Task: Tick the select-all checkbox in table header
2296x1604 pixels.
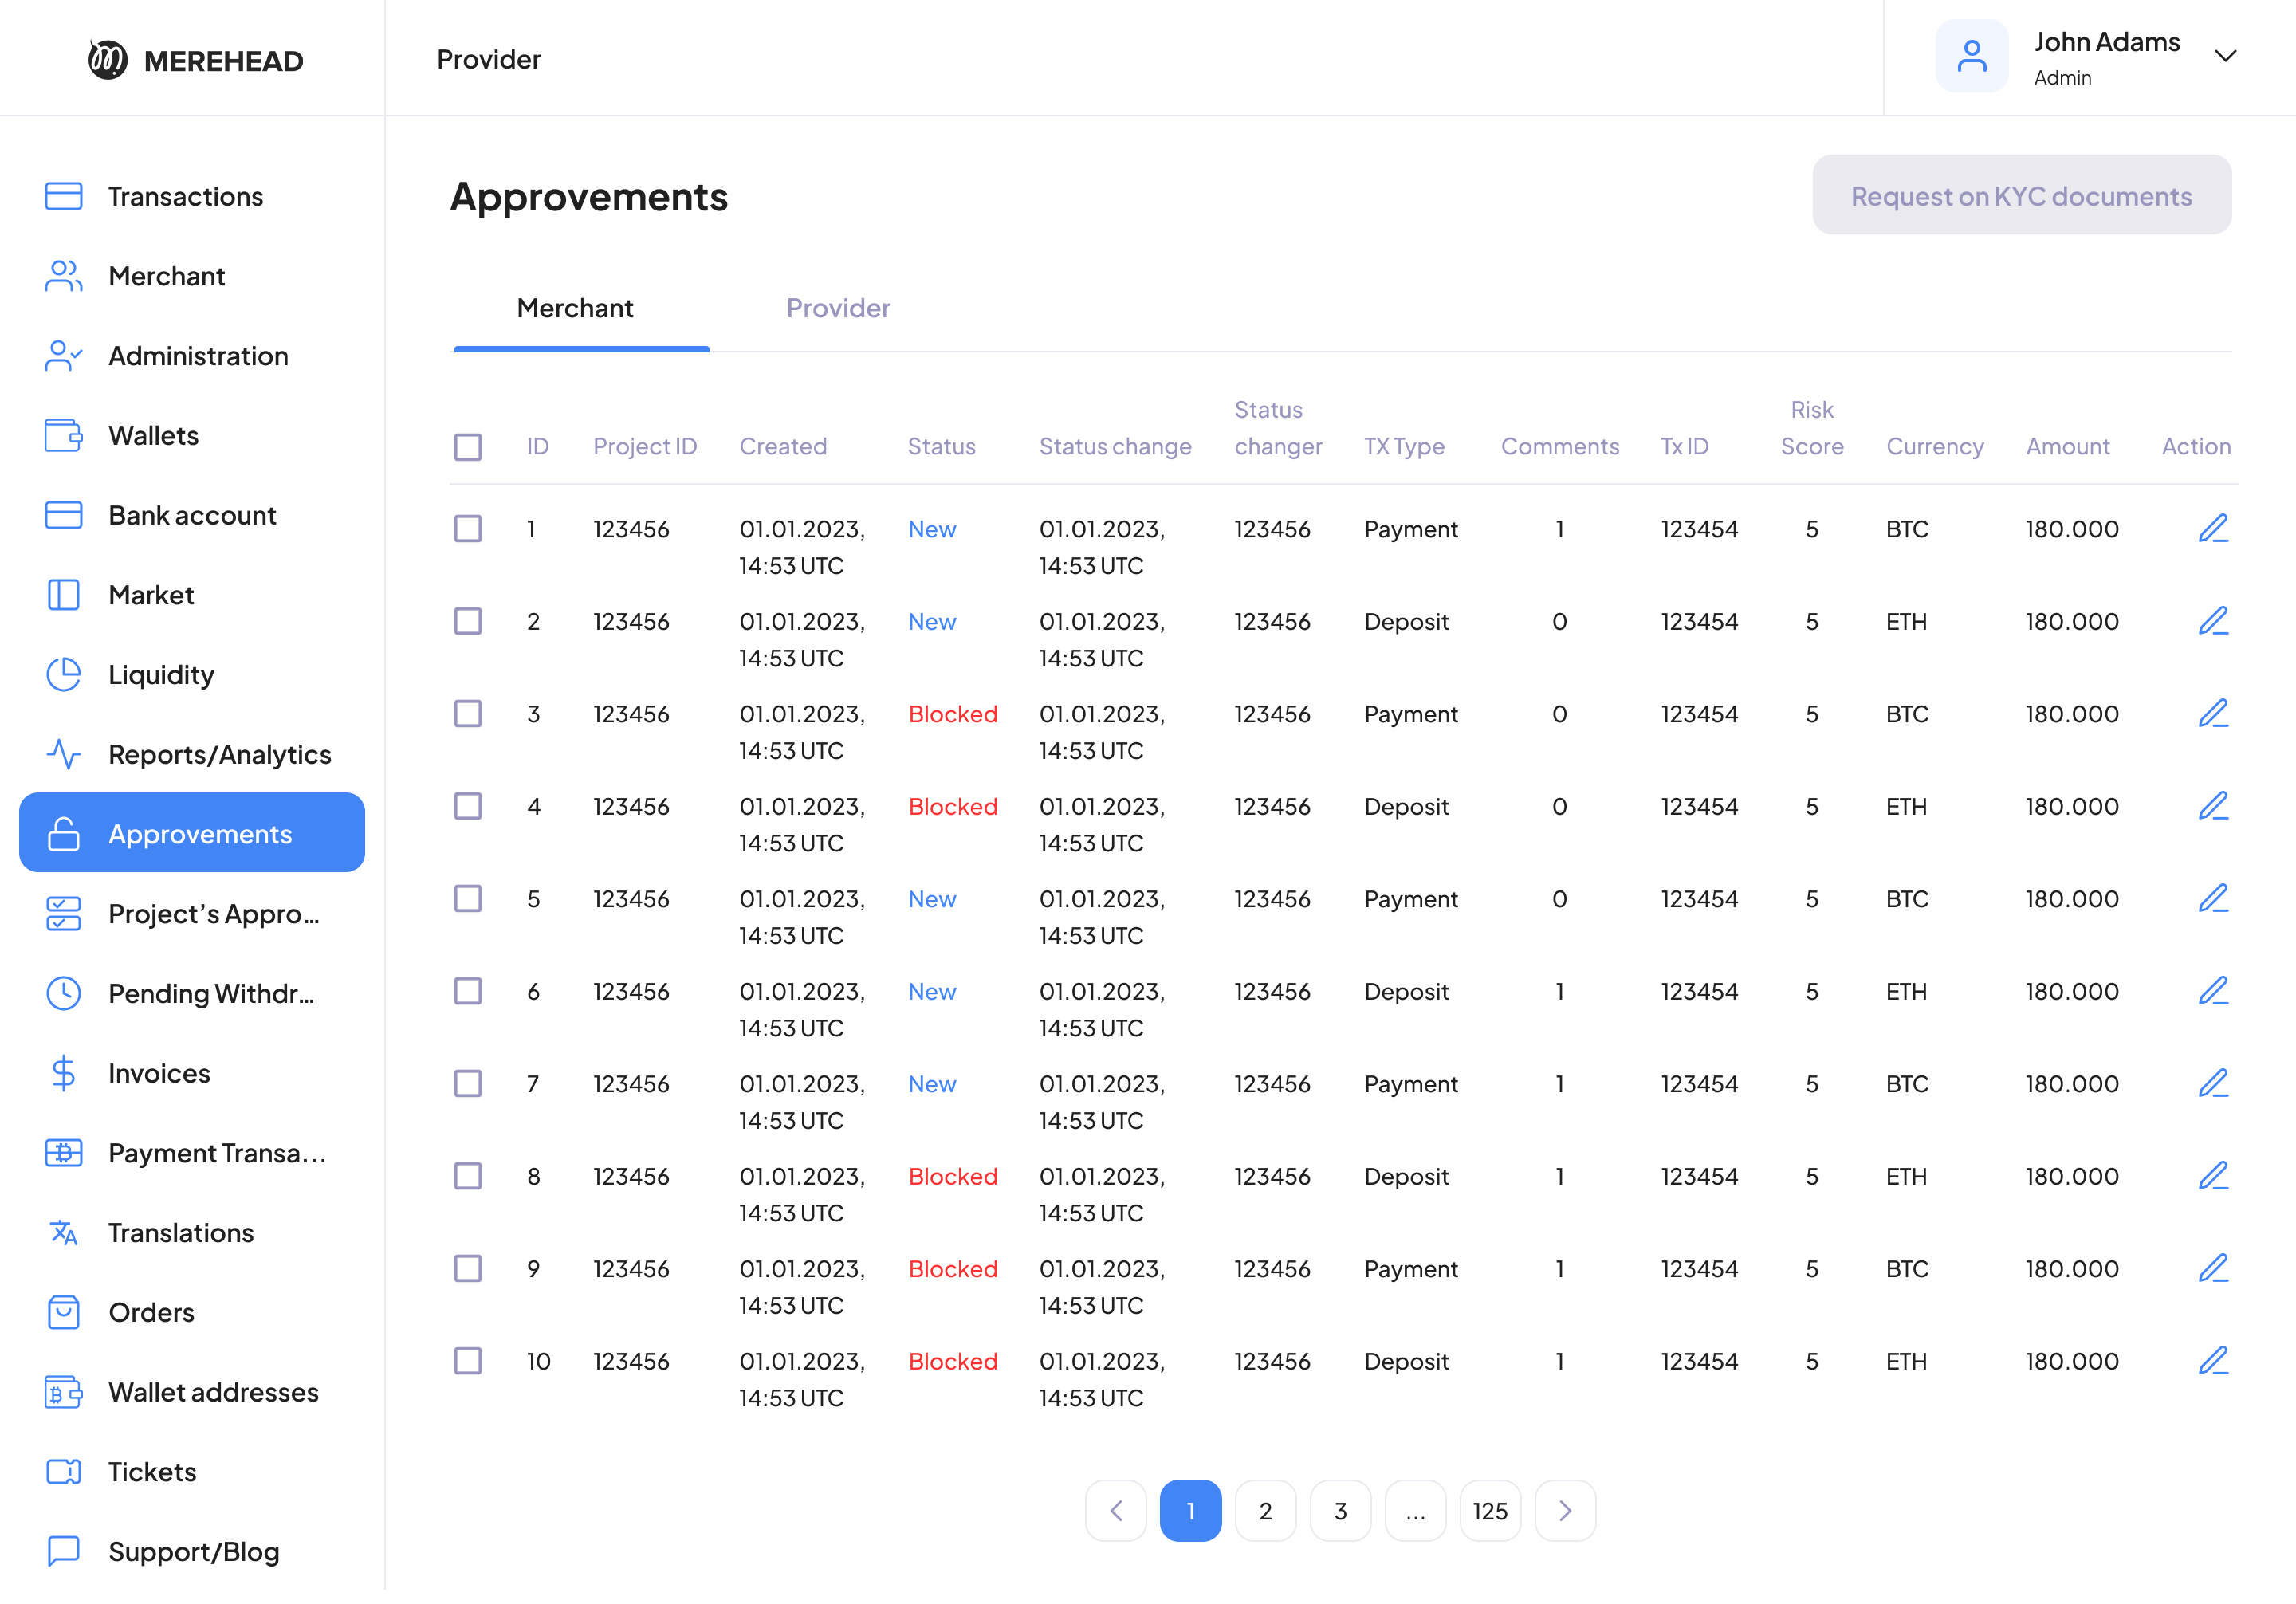Action: click(x=468, y=446)
